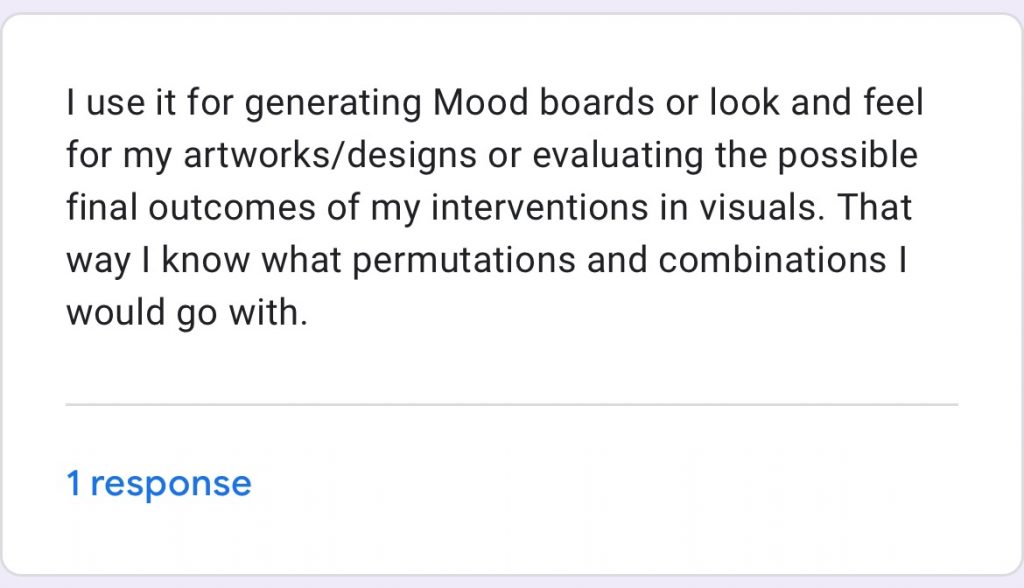Click the word "combinations" in the response
This screenshot has width=1024, height=588.
click(772, 260)
